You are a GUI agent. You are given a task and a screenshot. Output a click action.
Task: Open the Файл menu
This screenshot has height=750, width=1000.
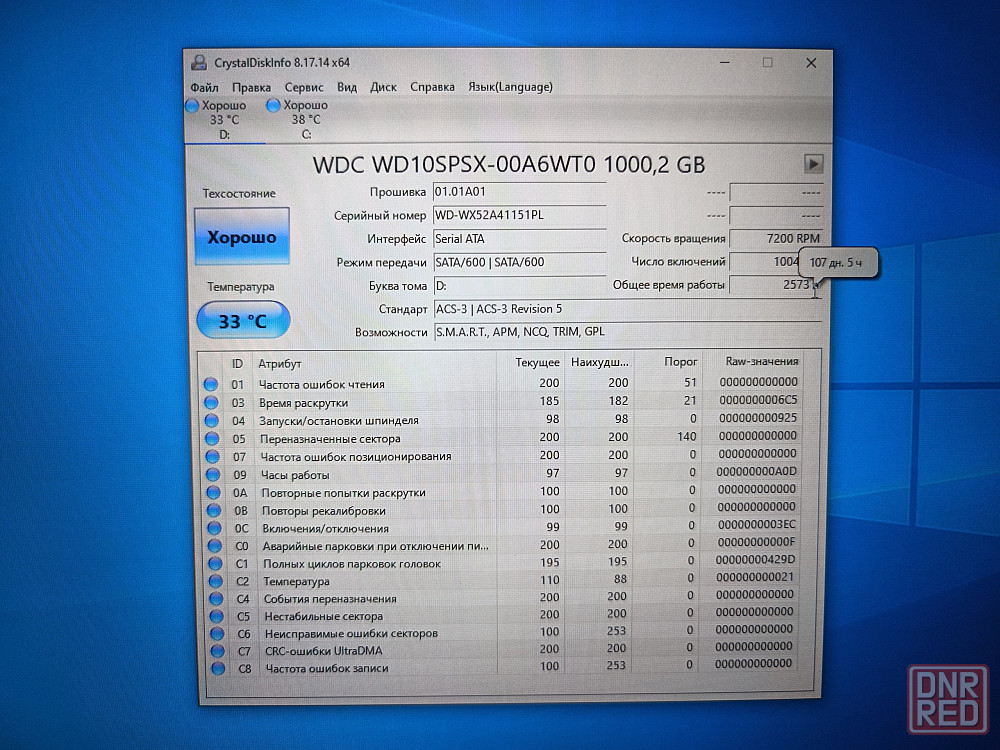point(204,87)
